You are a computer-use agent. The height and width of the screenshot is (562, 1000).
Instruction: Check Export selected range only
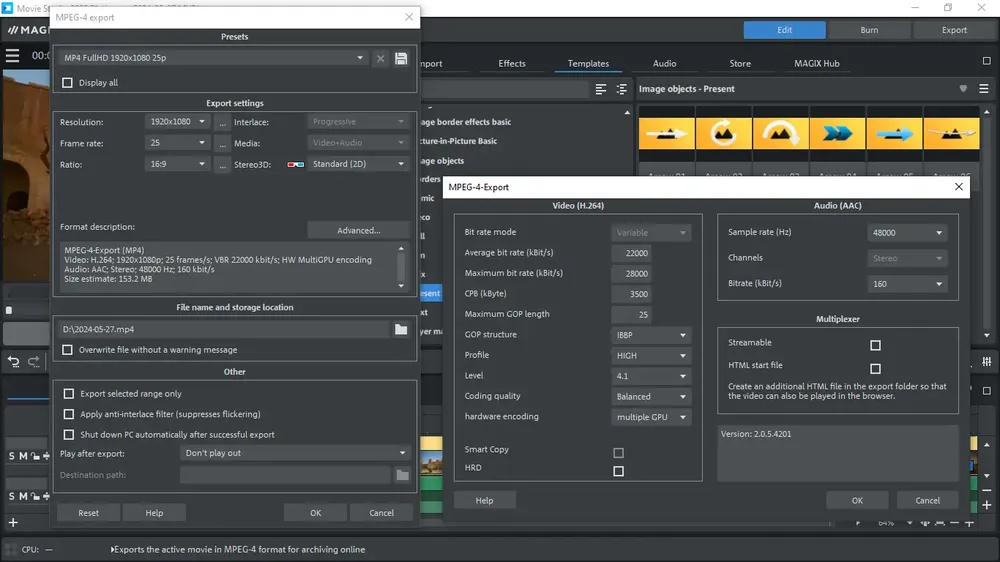click(68, 394)
